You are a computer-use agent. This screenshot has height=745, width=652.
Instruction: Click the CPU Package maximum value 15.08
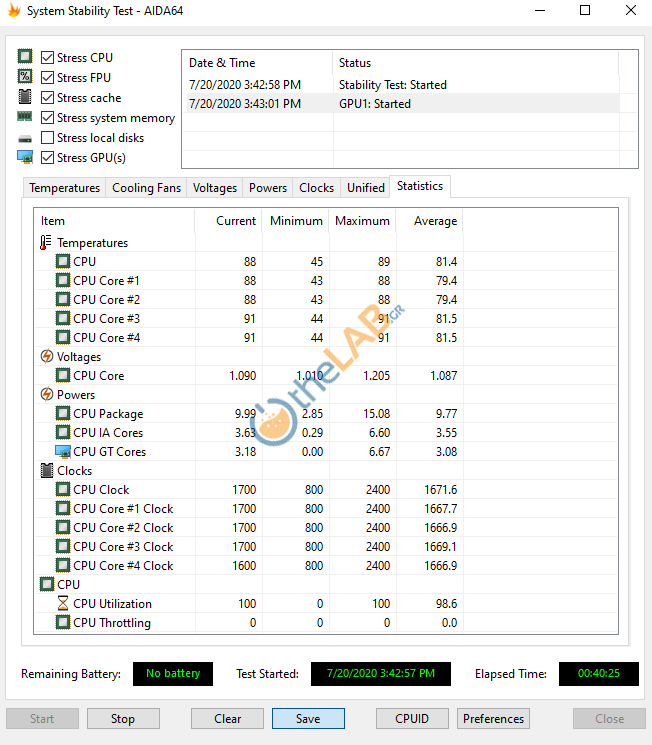click(376, 413)
